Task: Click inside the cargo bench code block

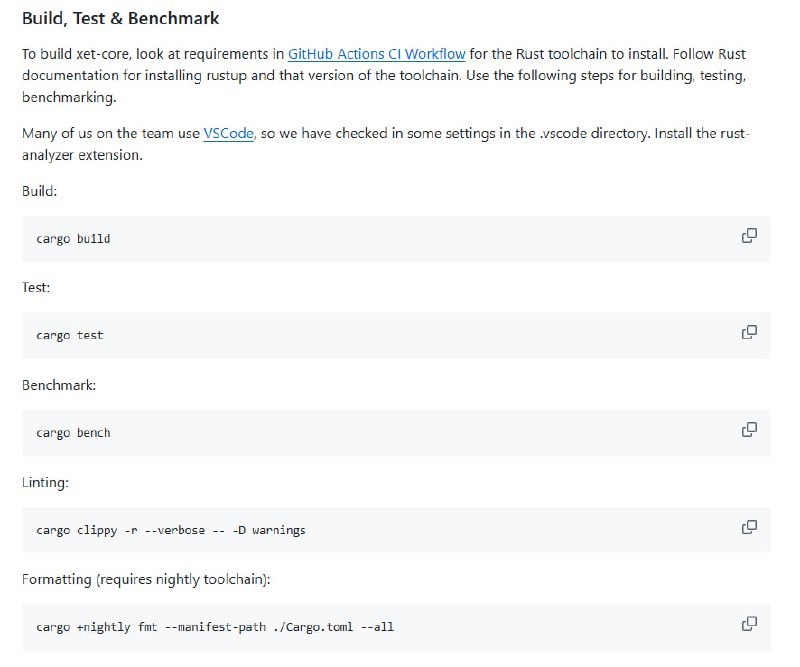Action: click(73, 432)
